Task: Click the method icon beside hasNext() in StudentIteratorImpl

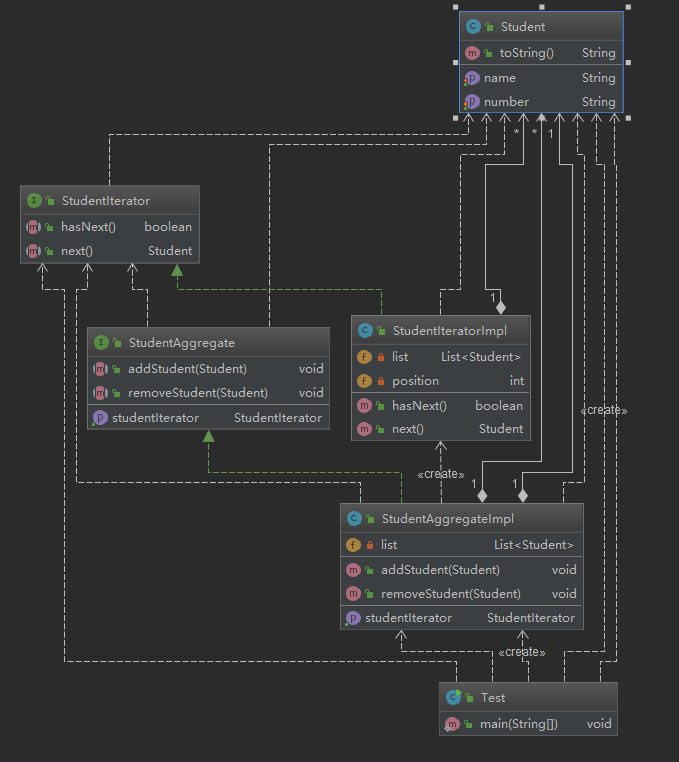Action: 364,405
